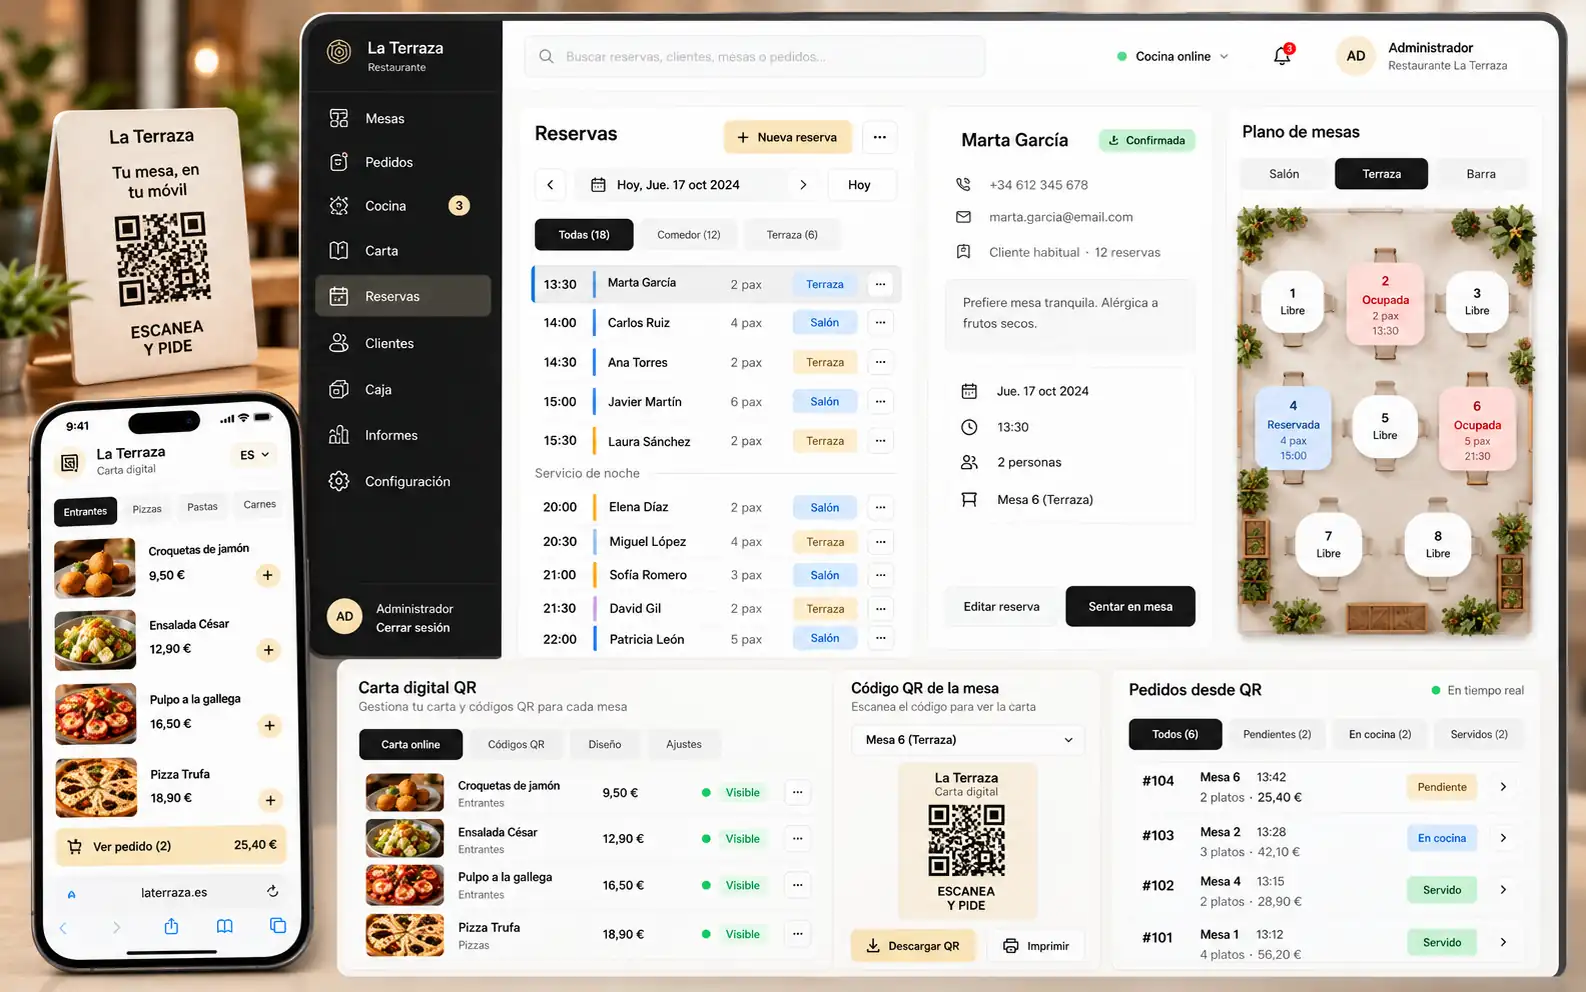Expand the Cocina online status dropdown
The image size is (1586, 992).
pyautogui.click(x=1173, y=56)
